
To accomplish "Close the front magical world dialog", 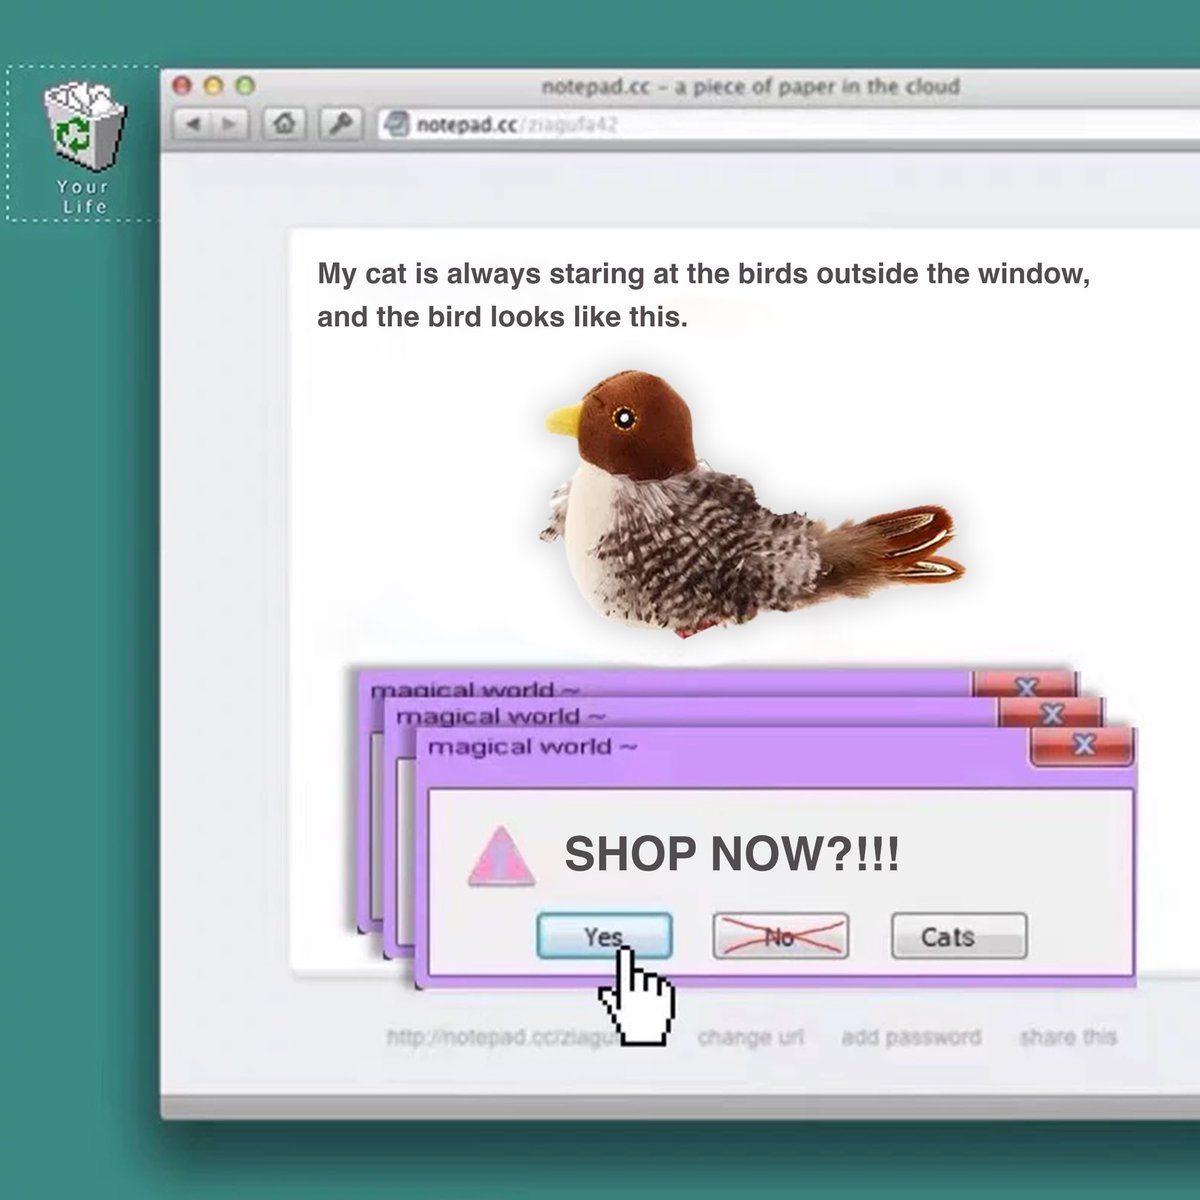I will [x=1083, y=746].
